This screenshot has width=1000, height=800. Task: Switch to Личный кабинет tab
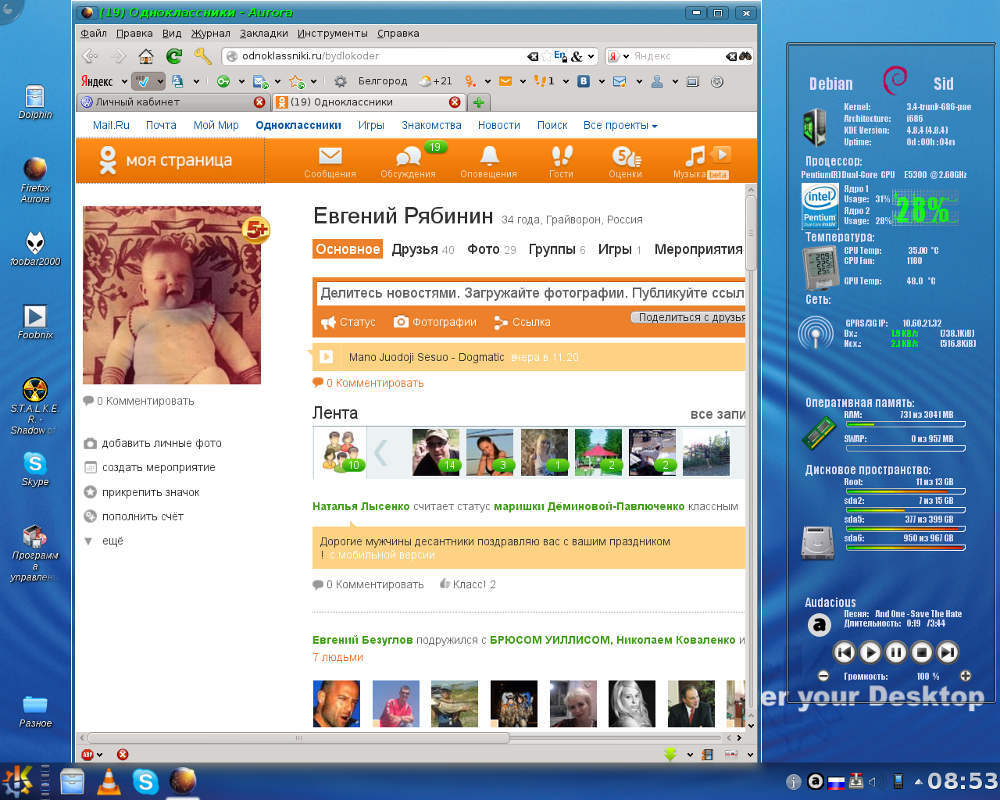[172, 102]
